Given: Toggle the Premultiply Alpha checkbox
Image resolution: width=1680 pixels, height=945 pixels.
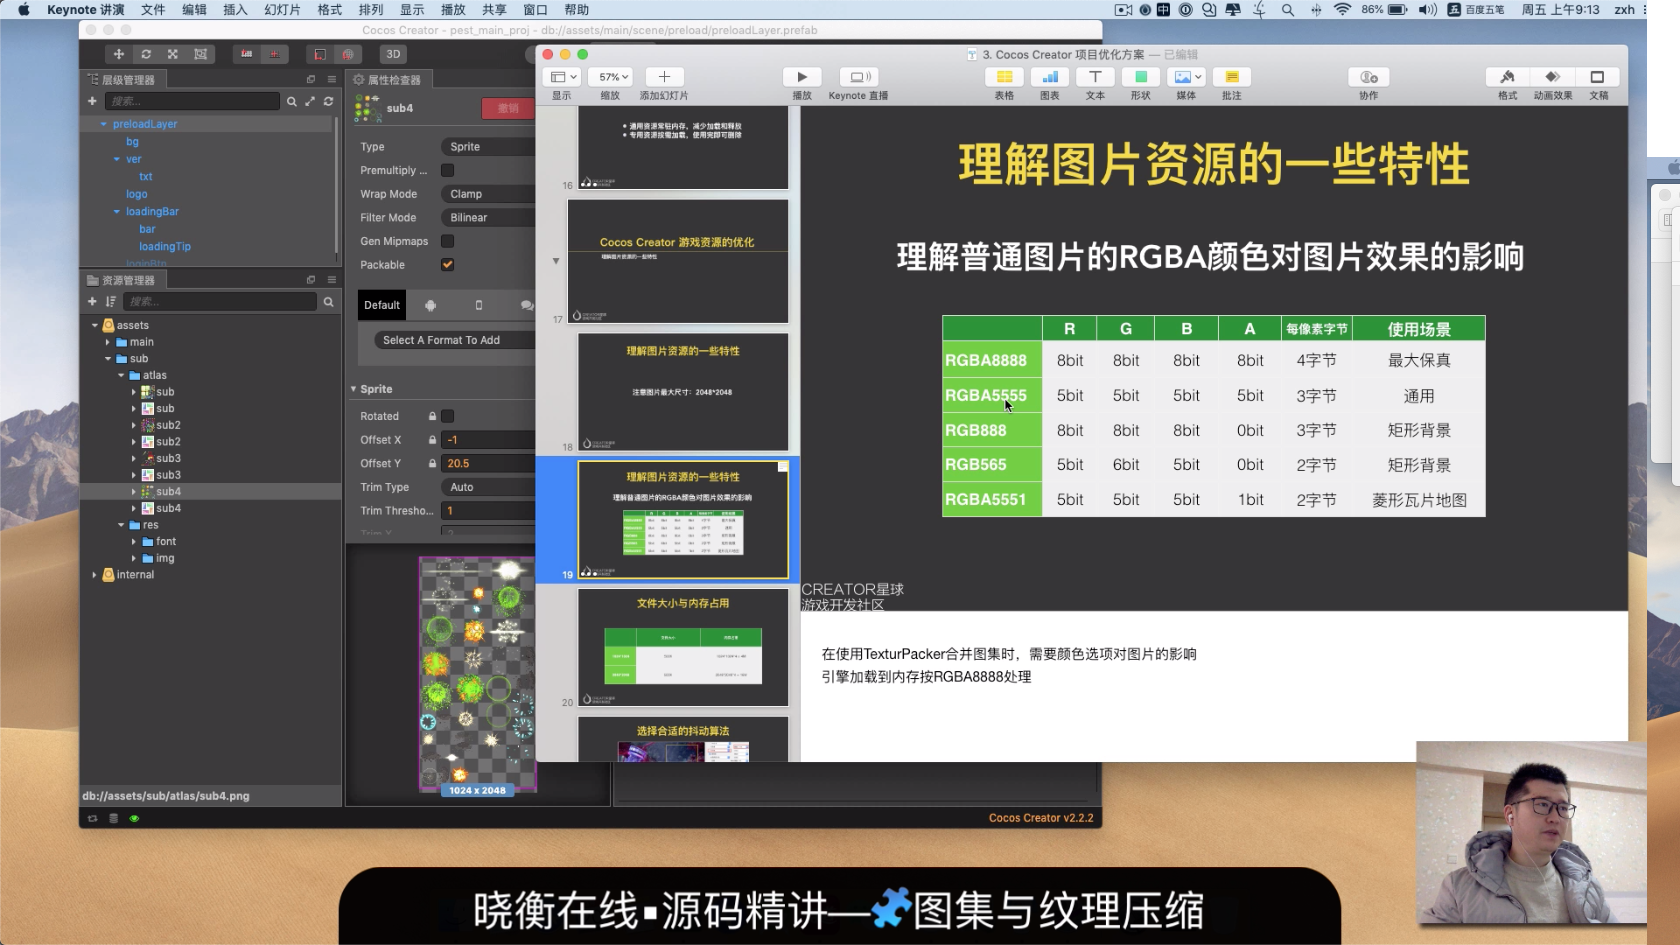Looking at the screenshot, I should [448, 170].
